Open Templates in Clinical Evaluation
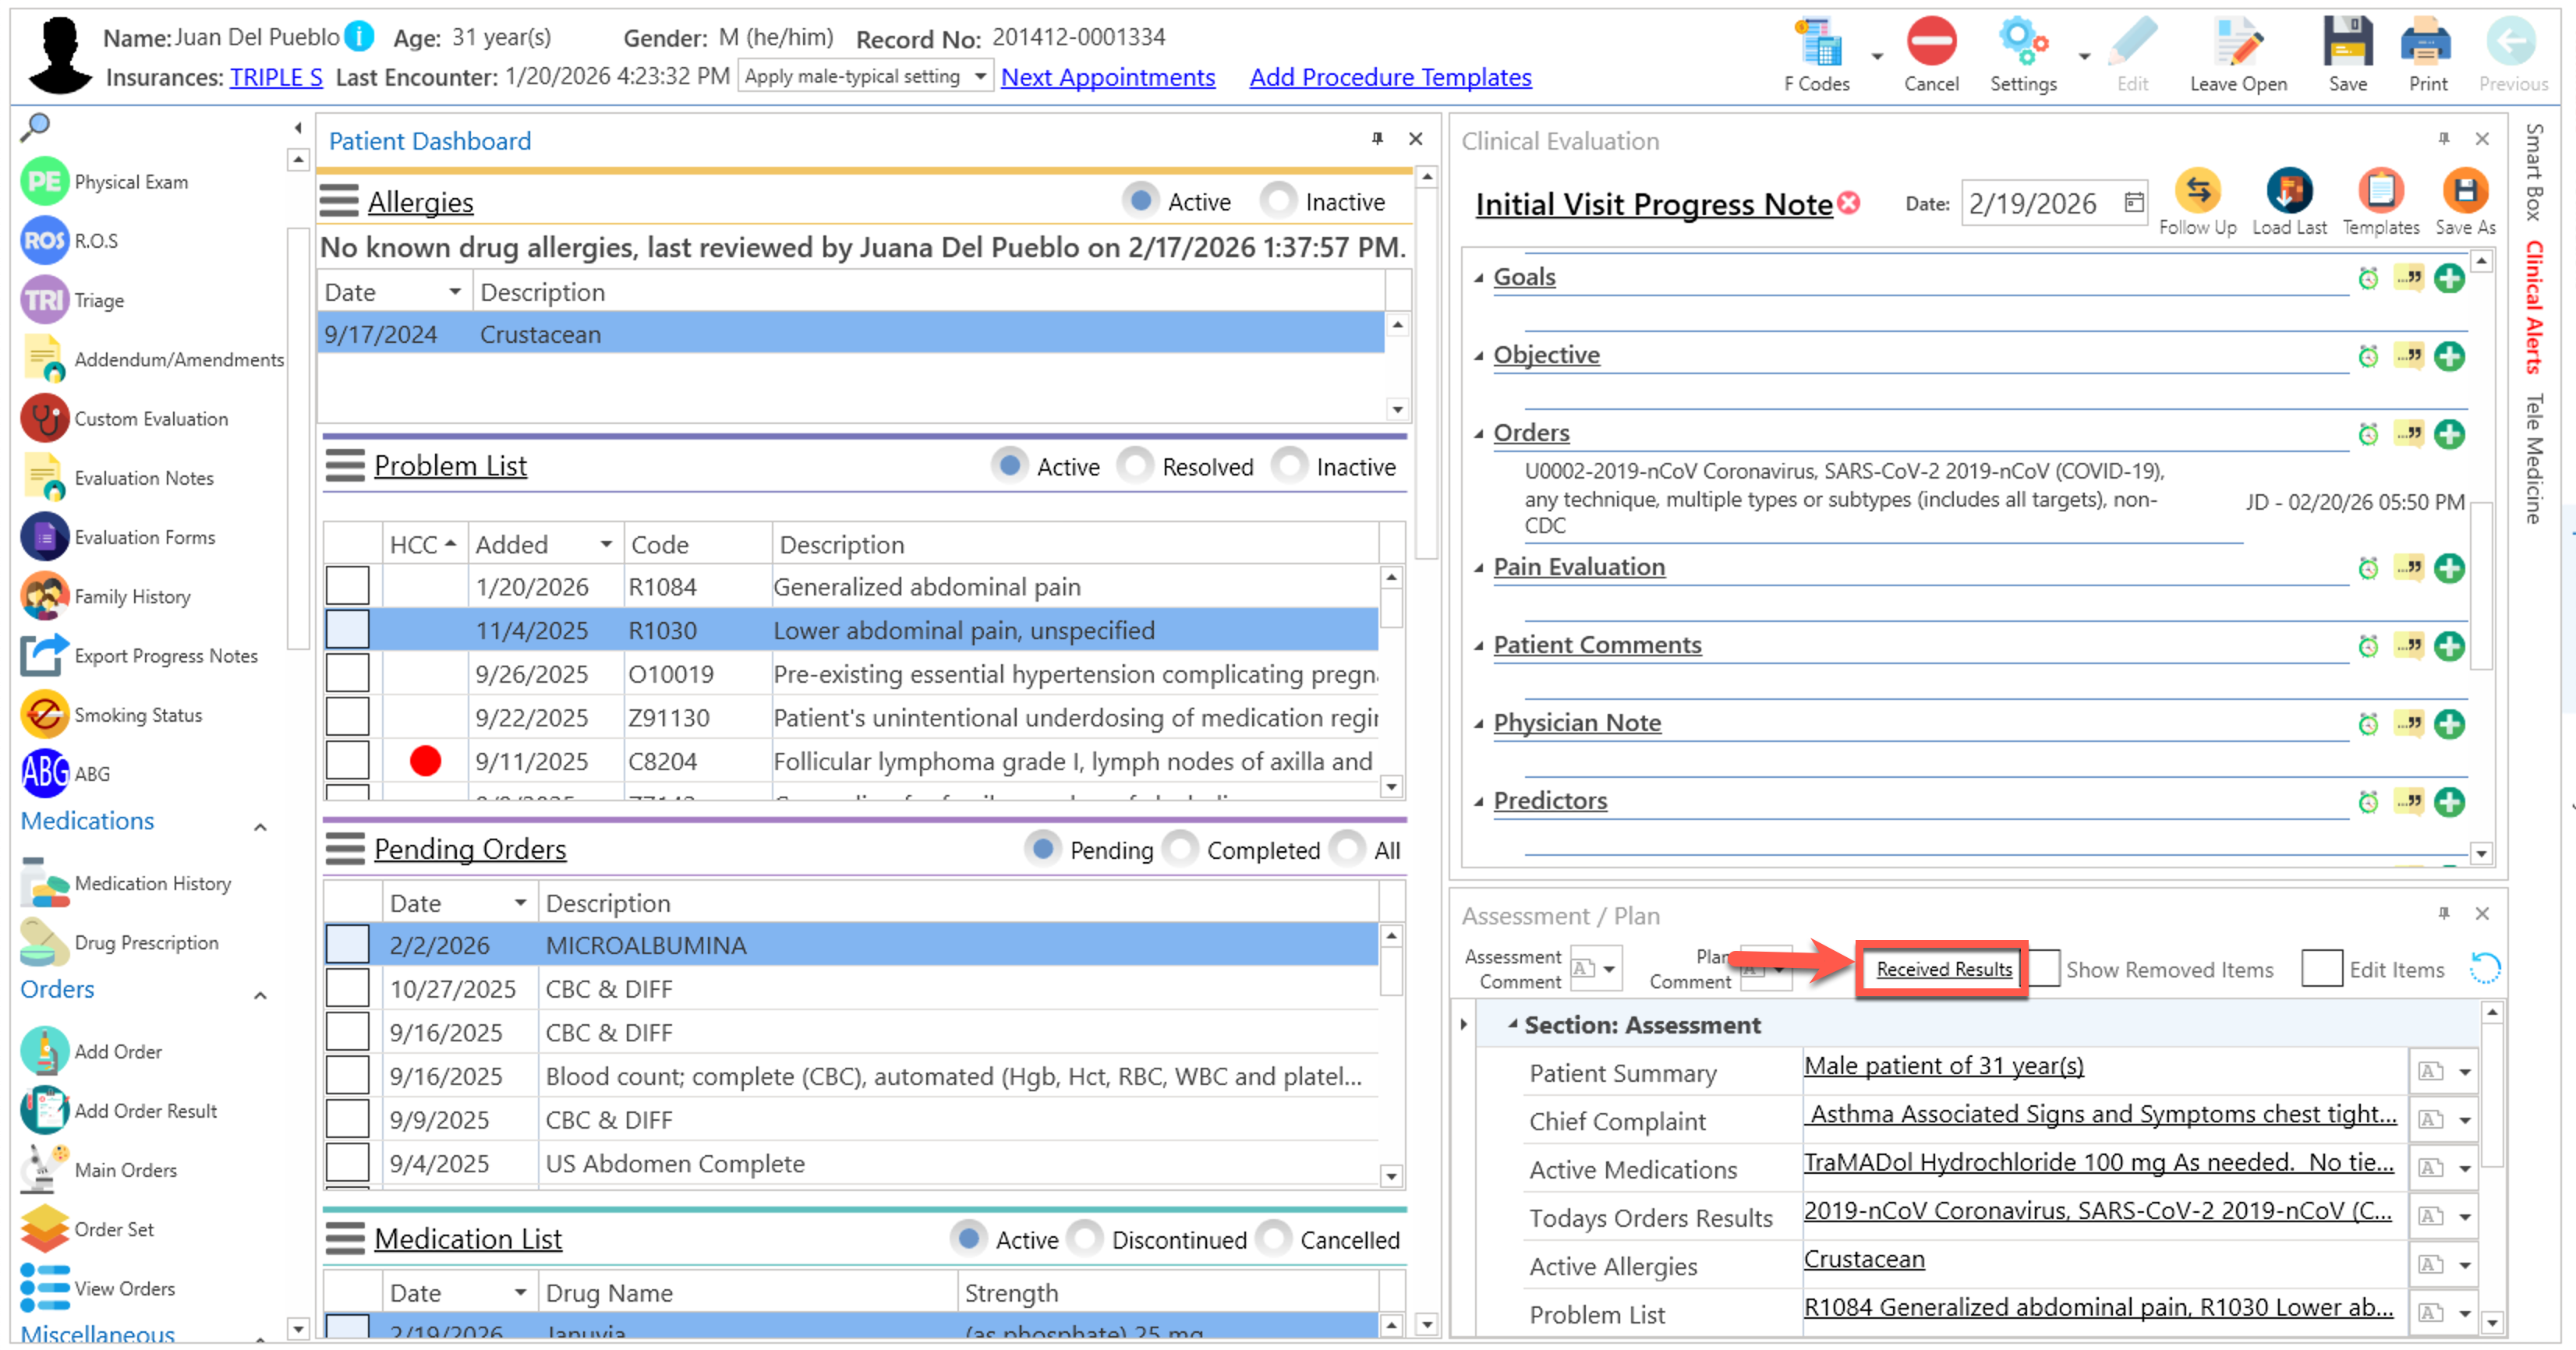Viewport: 2576px width, 1350px height. pos(2380,192)
